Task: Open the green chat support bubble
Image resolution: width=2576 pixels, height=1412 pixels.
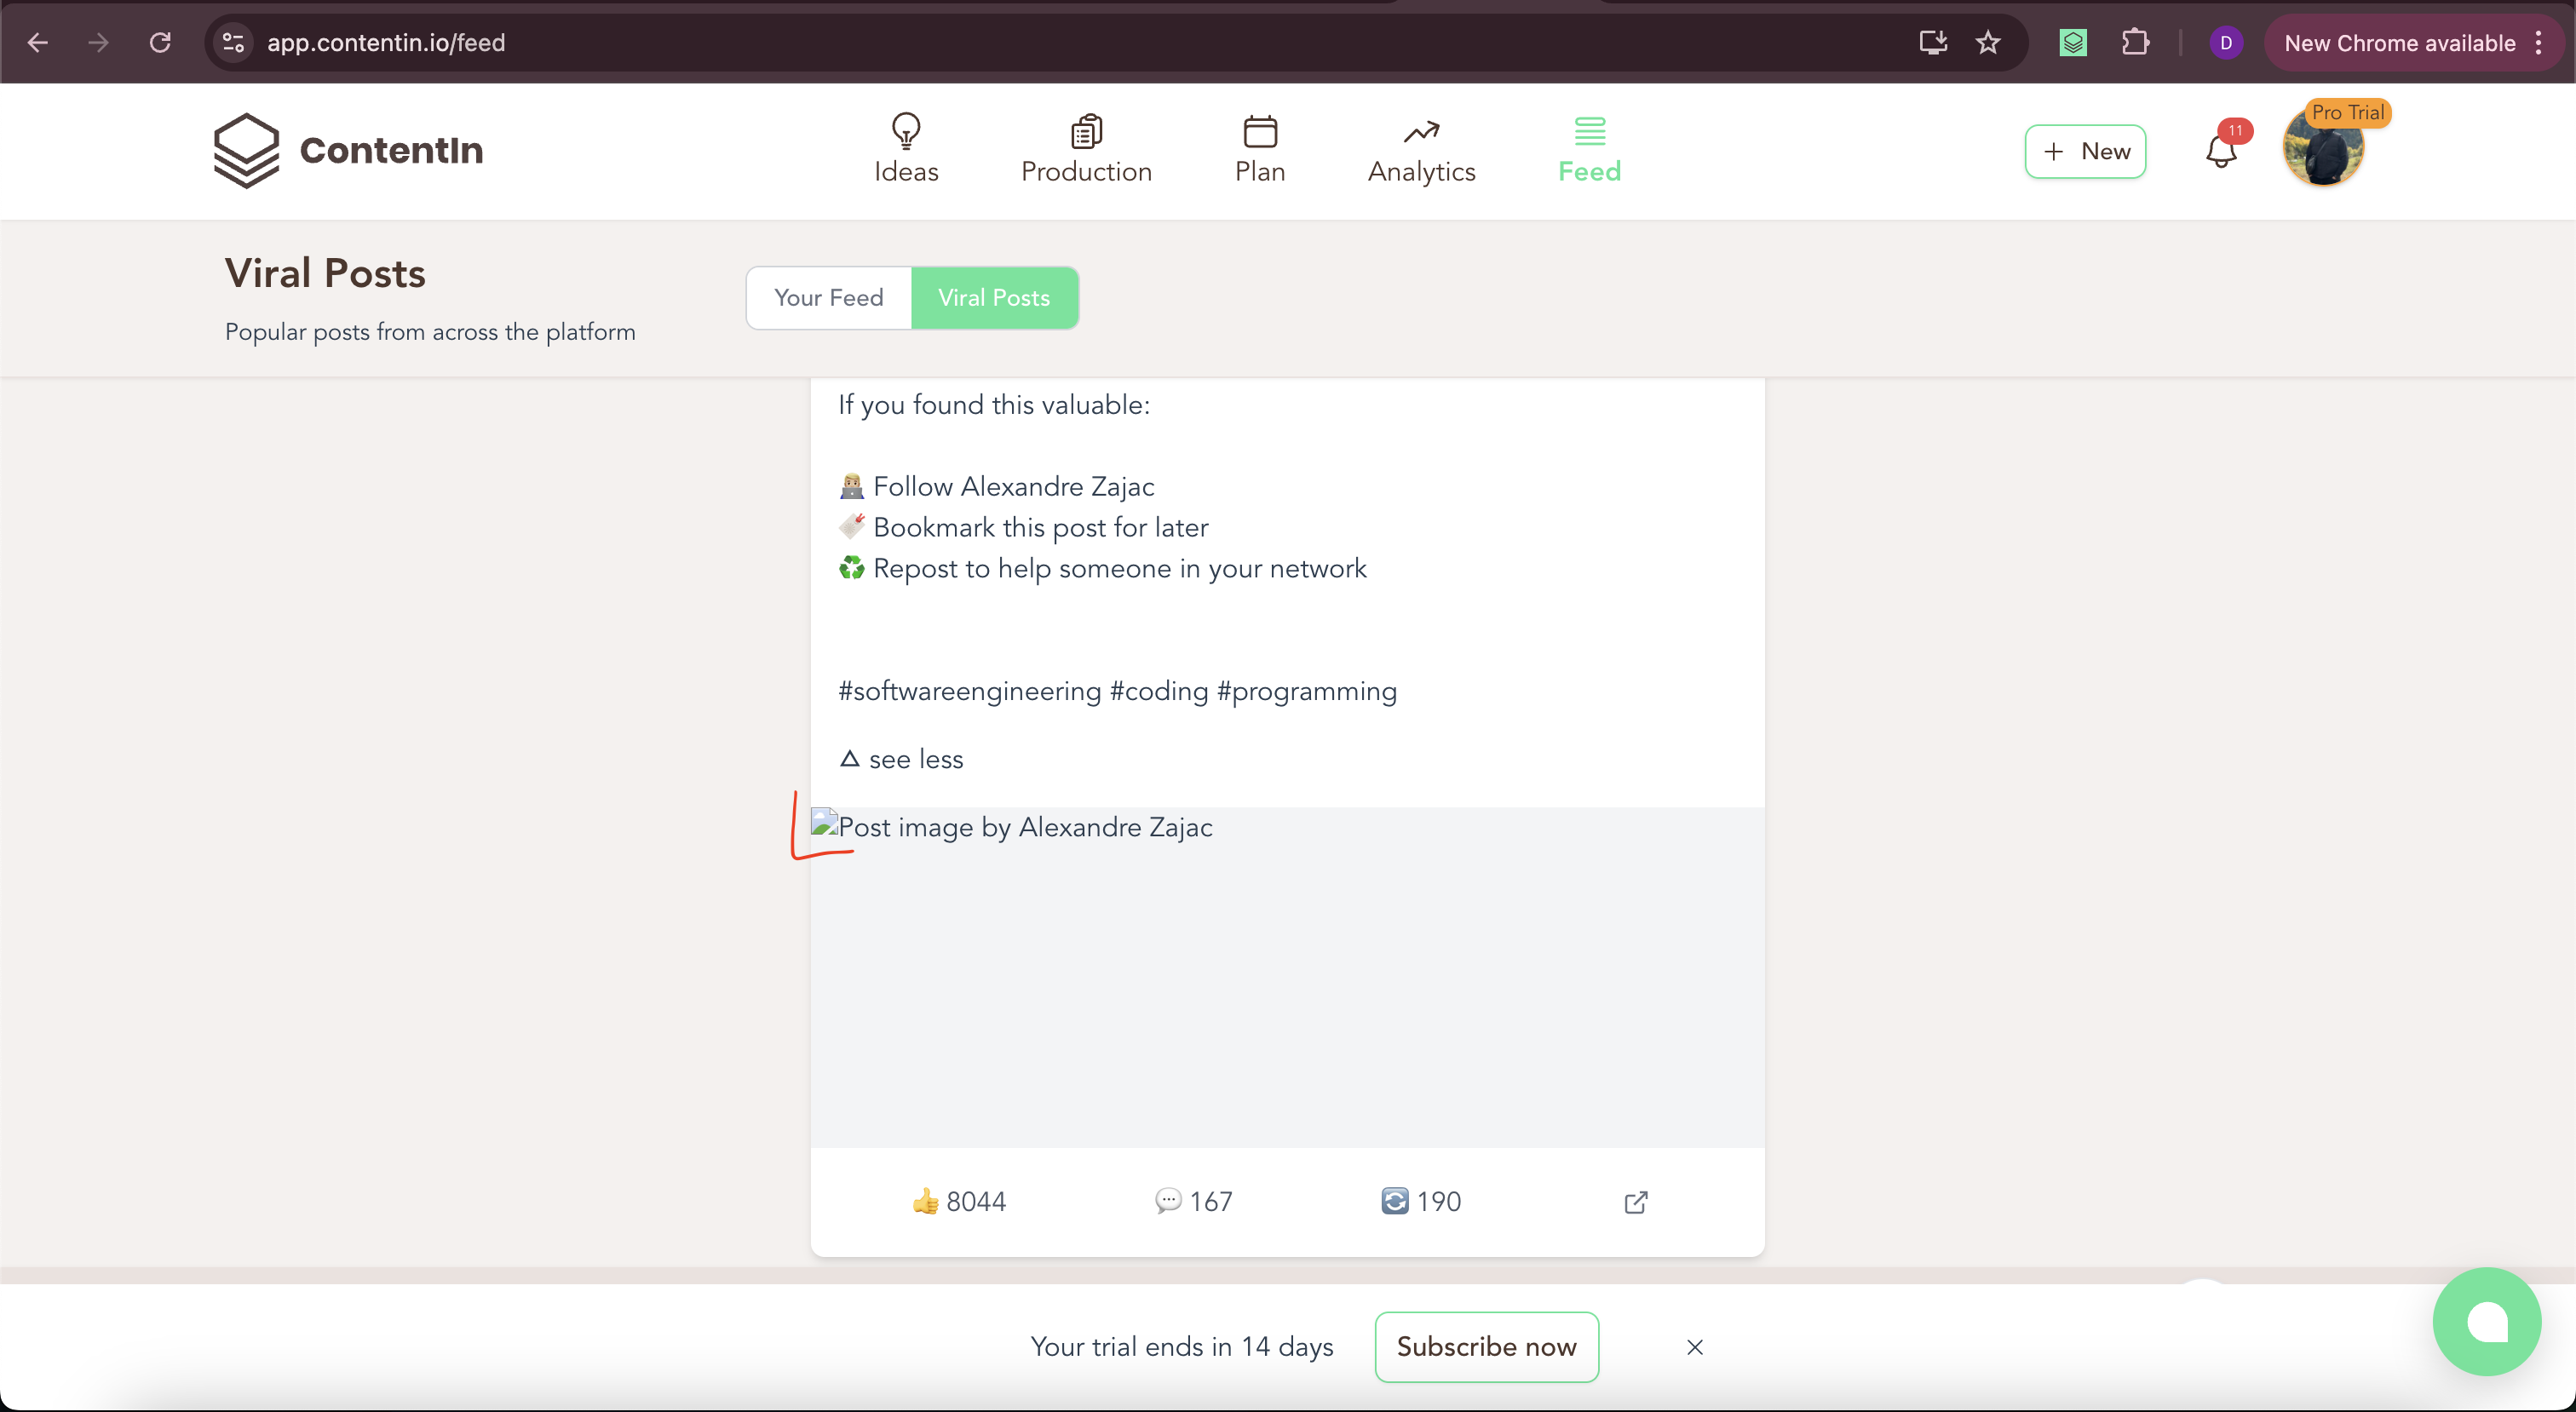Action: (x=2486, y=1321)
